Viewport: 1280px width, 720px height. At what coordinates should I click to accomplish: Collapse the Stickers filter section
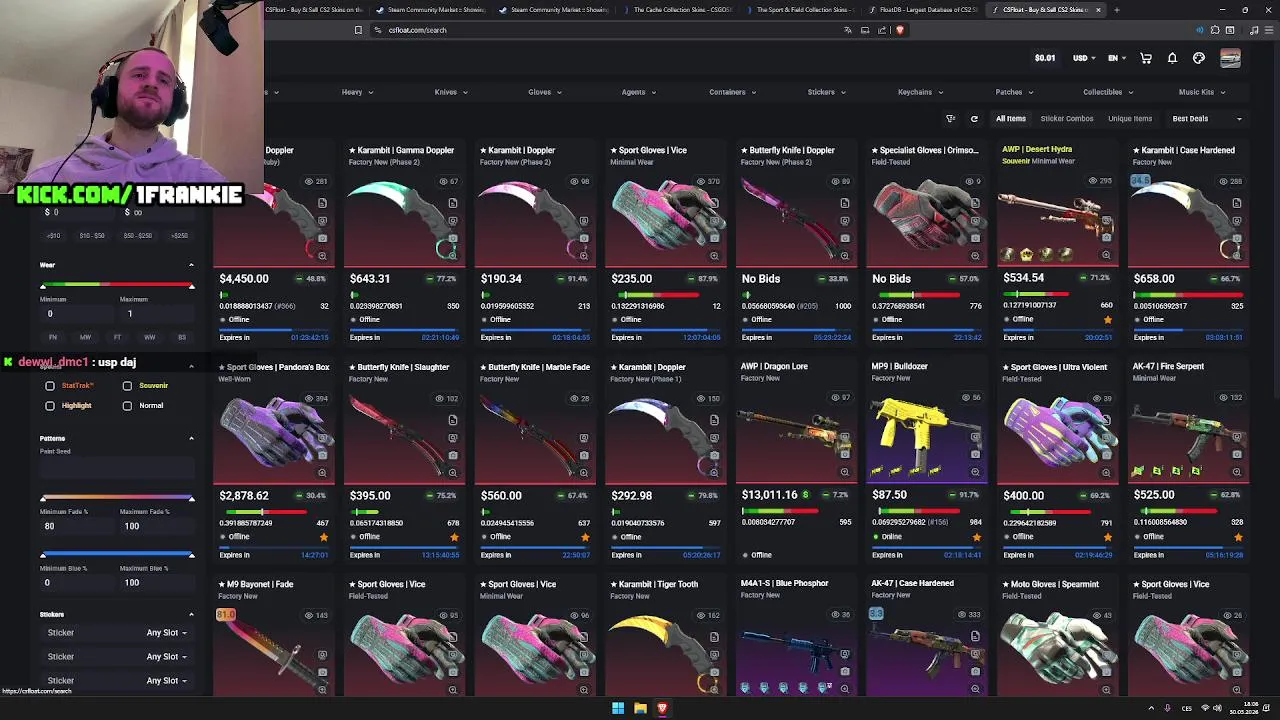point(191,615)
